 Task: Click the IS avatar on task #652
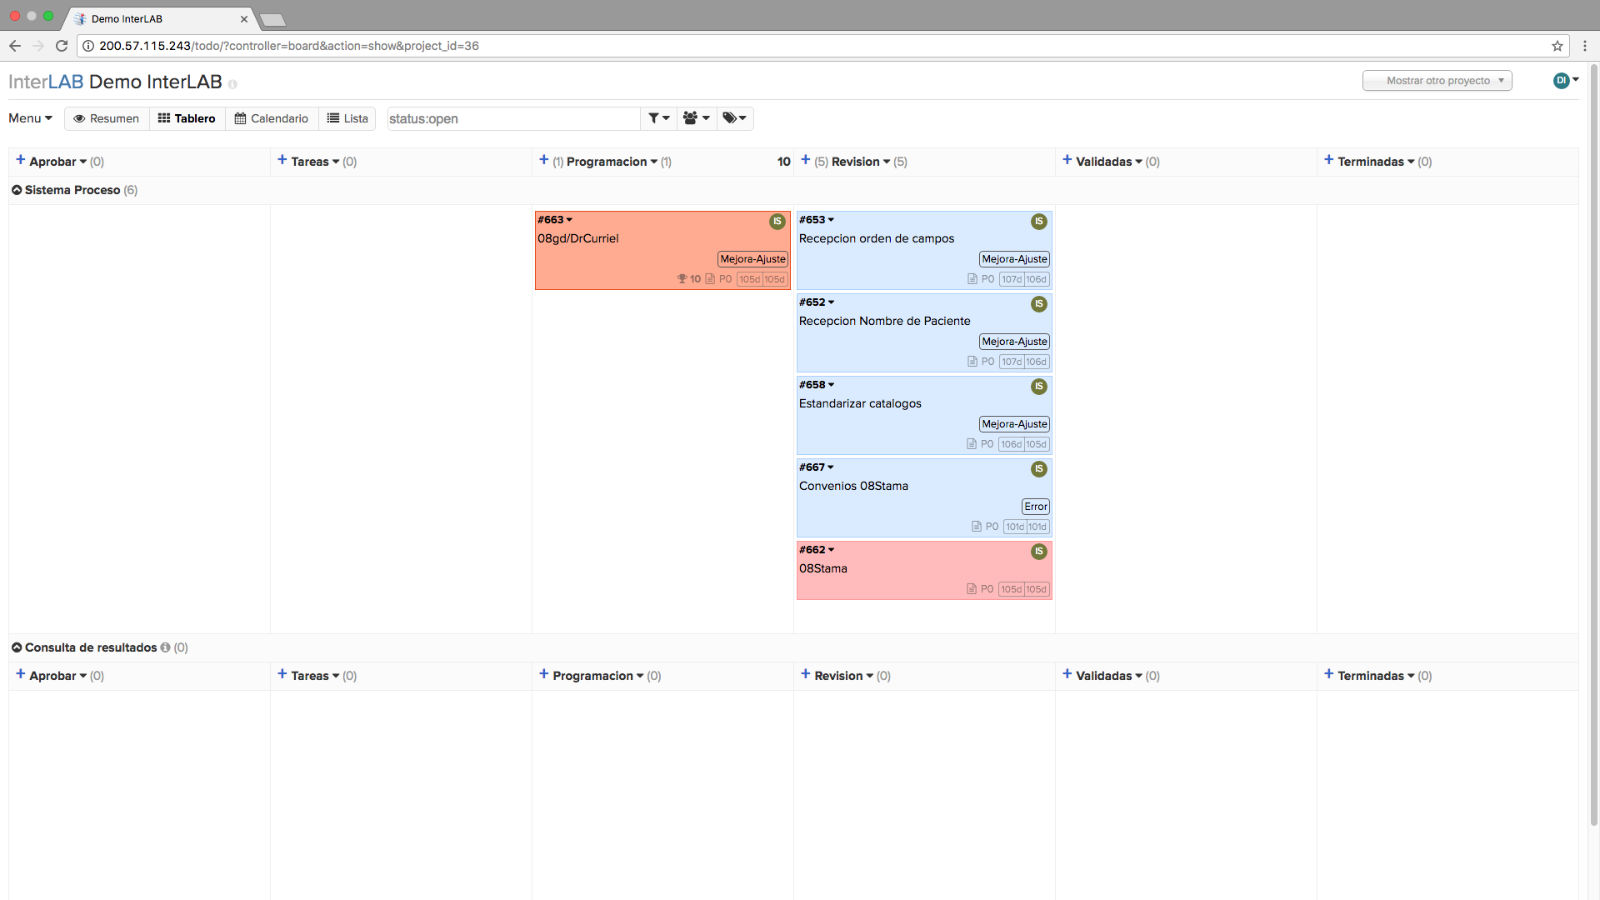1039,304
